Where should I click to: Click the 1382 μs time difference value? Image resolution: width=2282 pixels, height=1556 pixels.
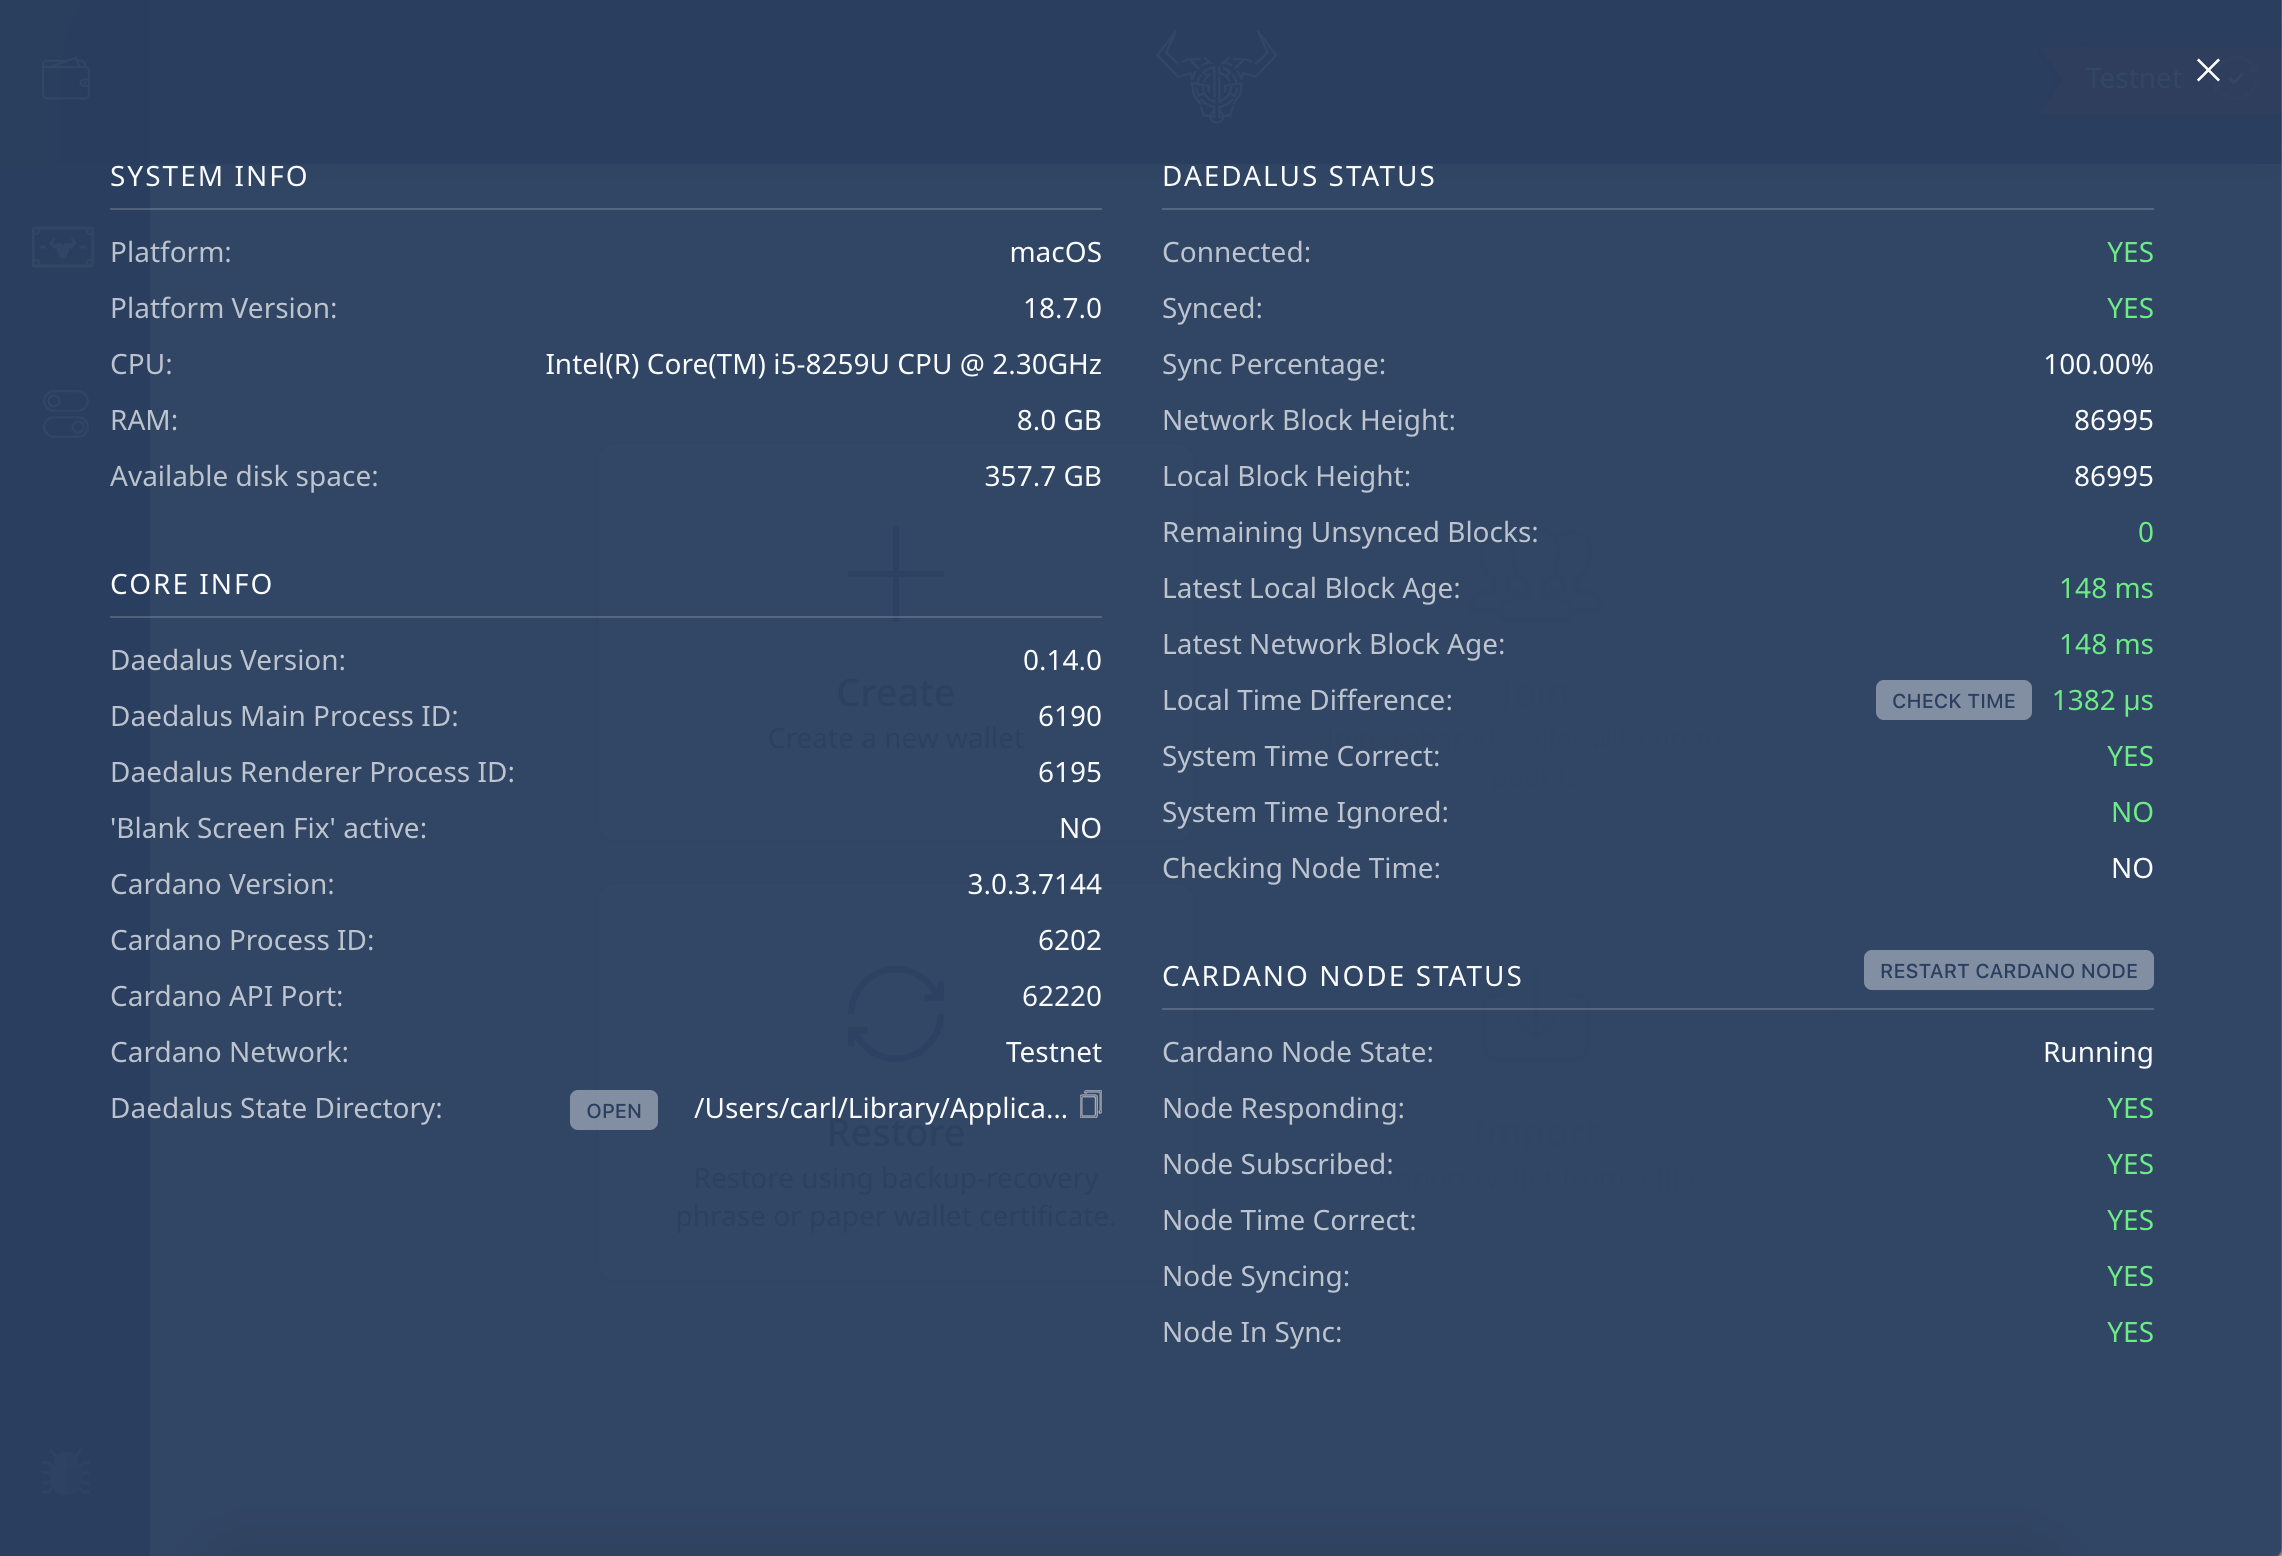click(x=2102, y=700)
